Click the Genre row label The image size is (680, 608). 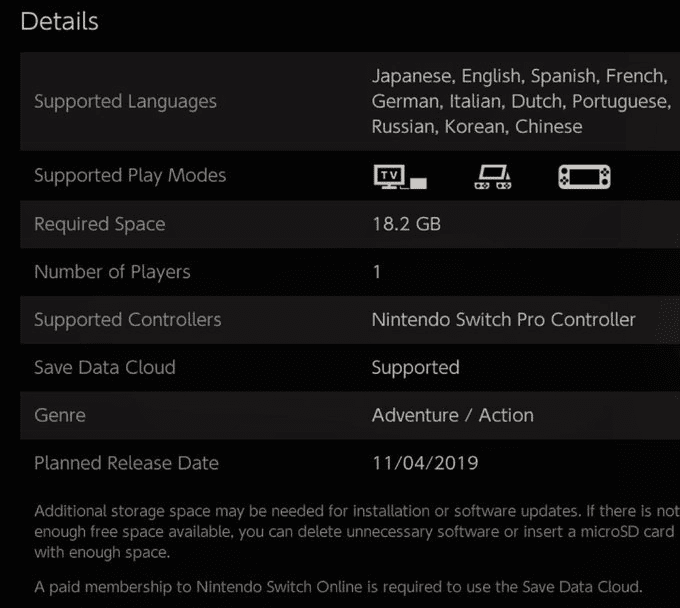[x=60, y=415]
